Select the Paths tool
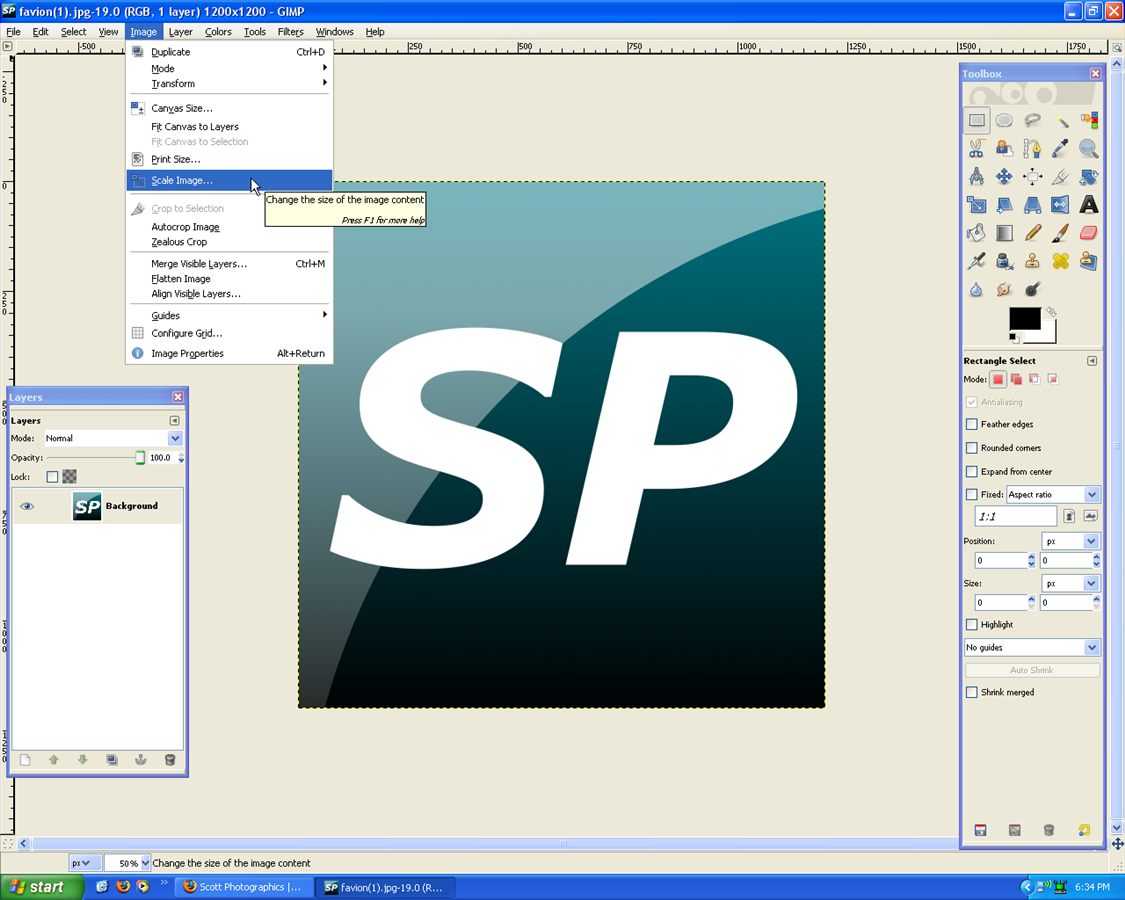1125x900 pixels. coord(1032,149)
